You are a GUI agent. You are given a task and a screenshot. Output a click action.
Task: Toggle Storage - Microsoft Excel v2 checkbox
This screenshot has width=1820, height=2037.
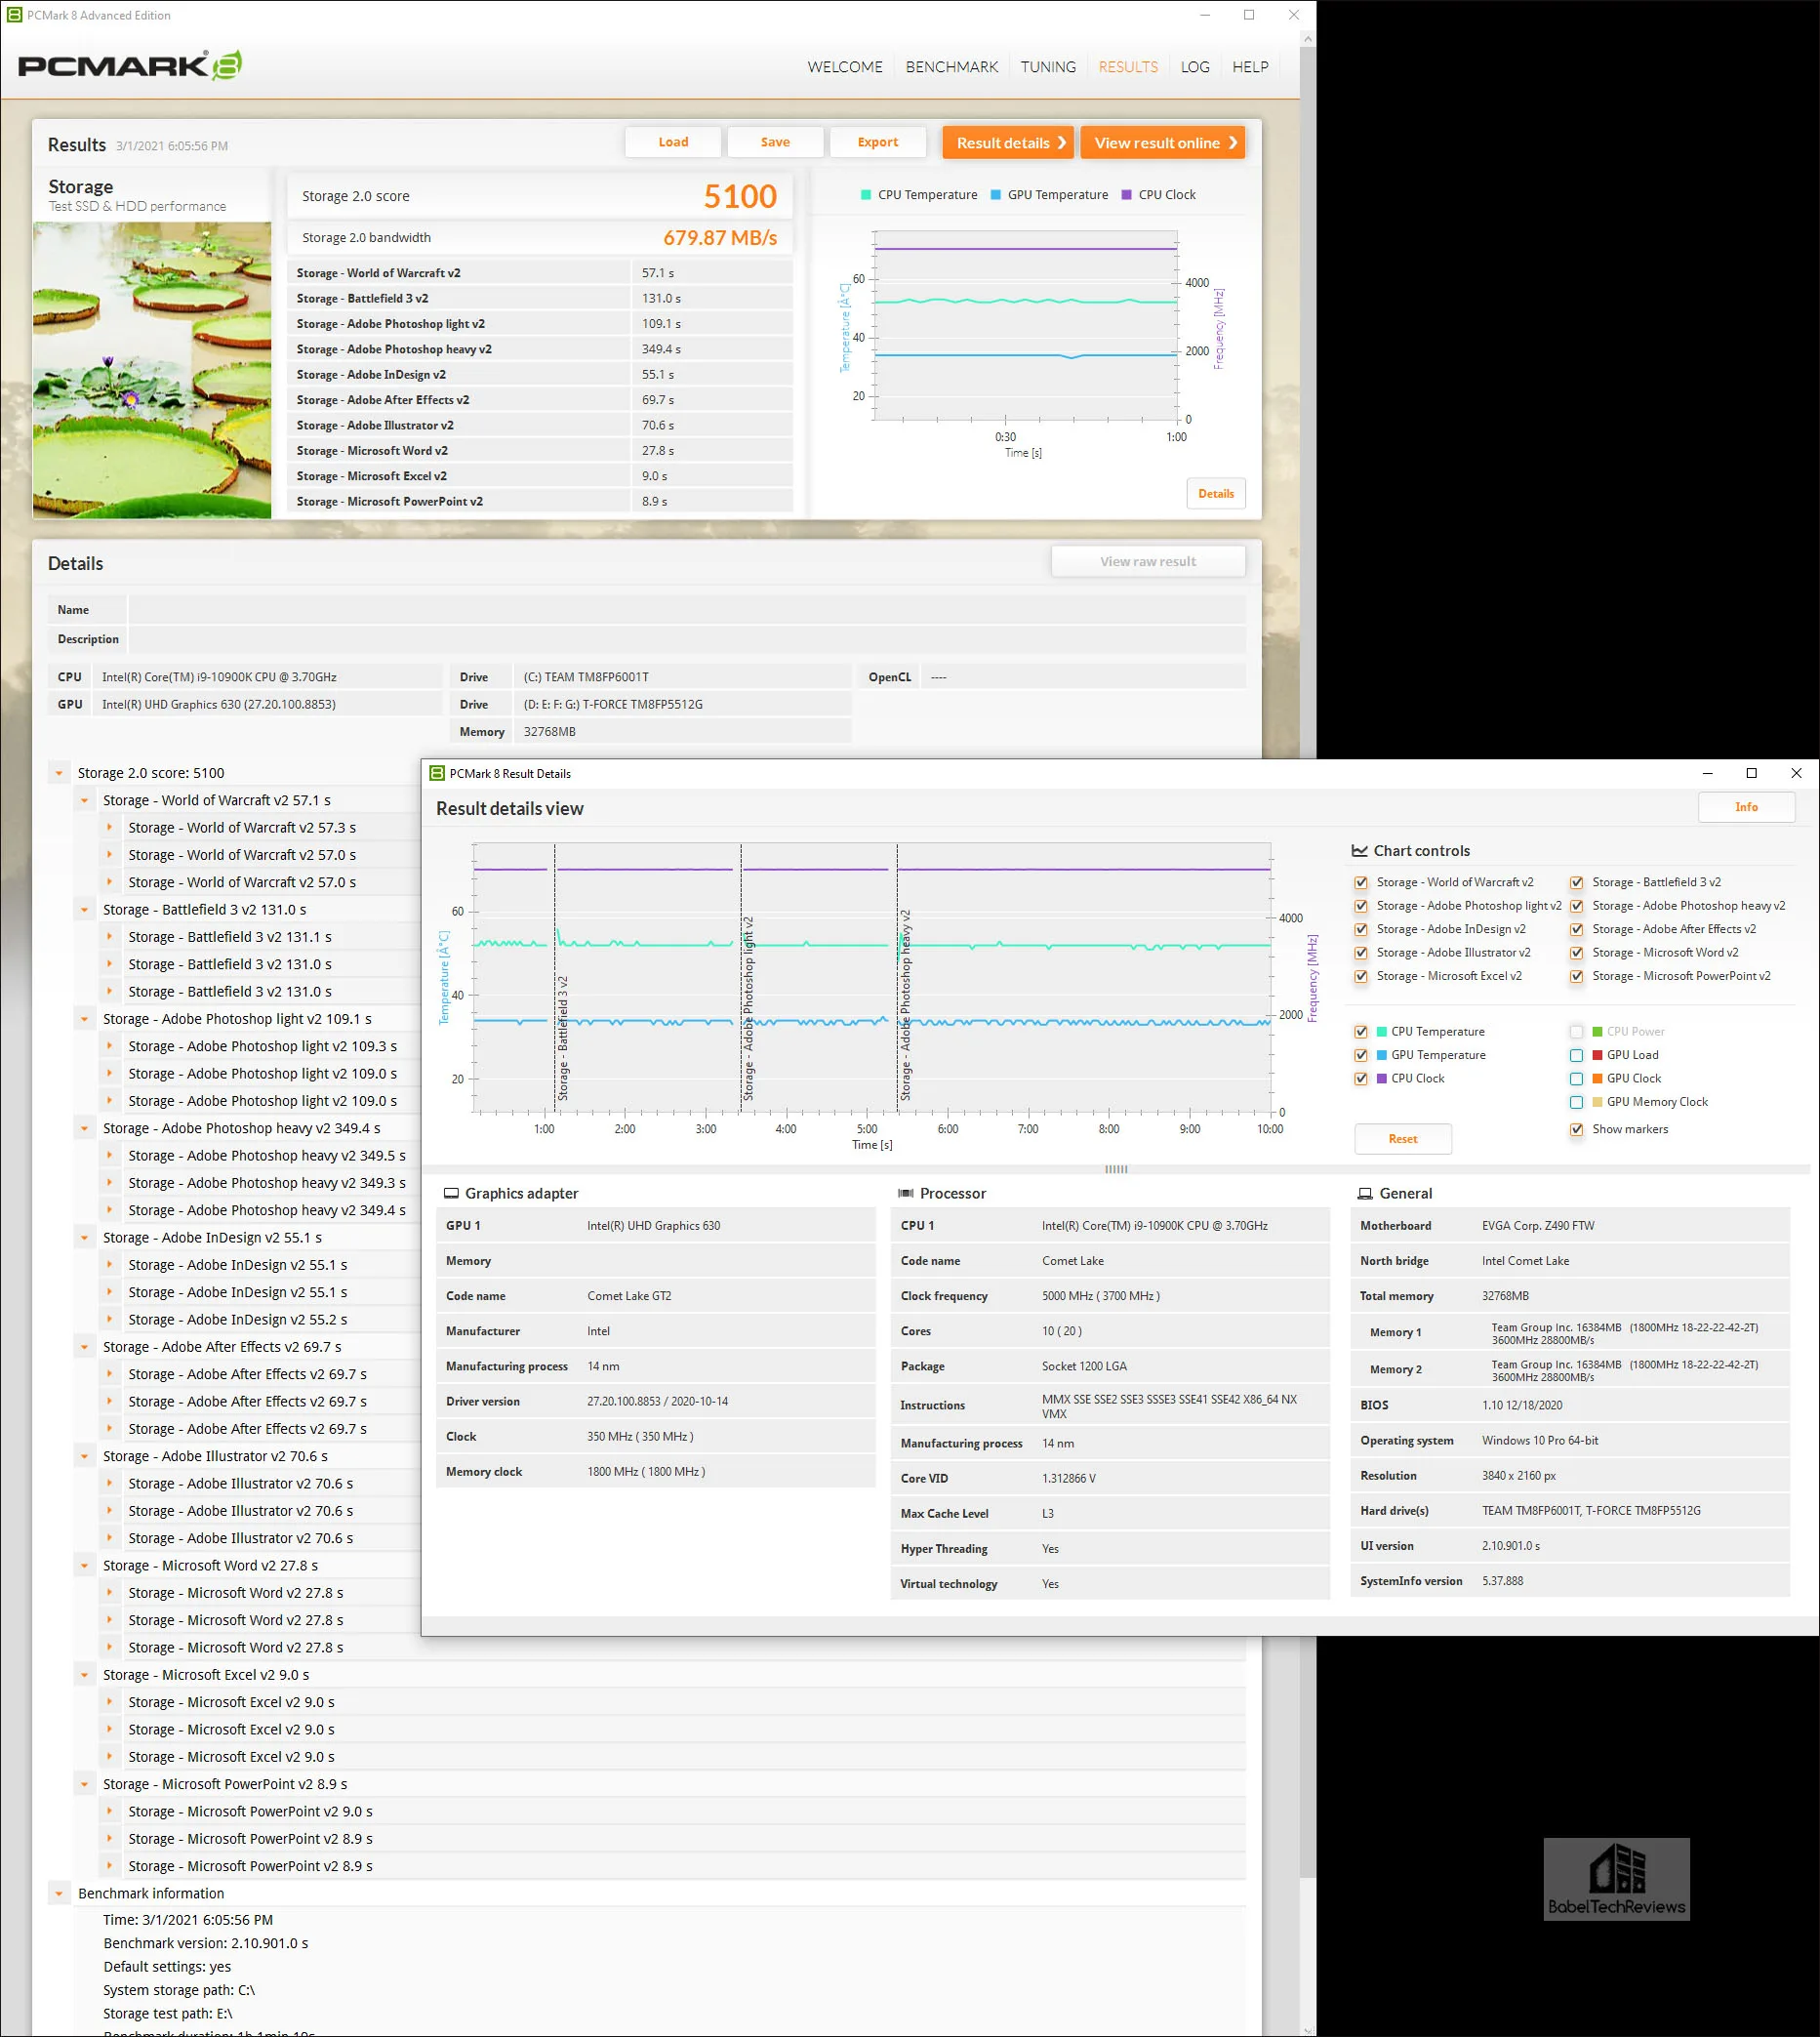coord(1360,976)
